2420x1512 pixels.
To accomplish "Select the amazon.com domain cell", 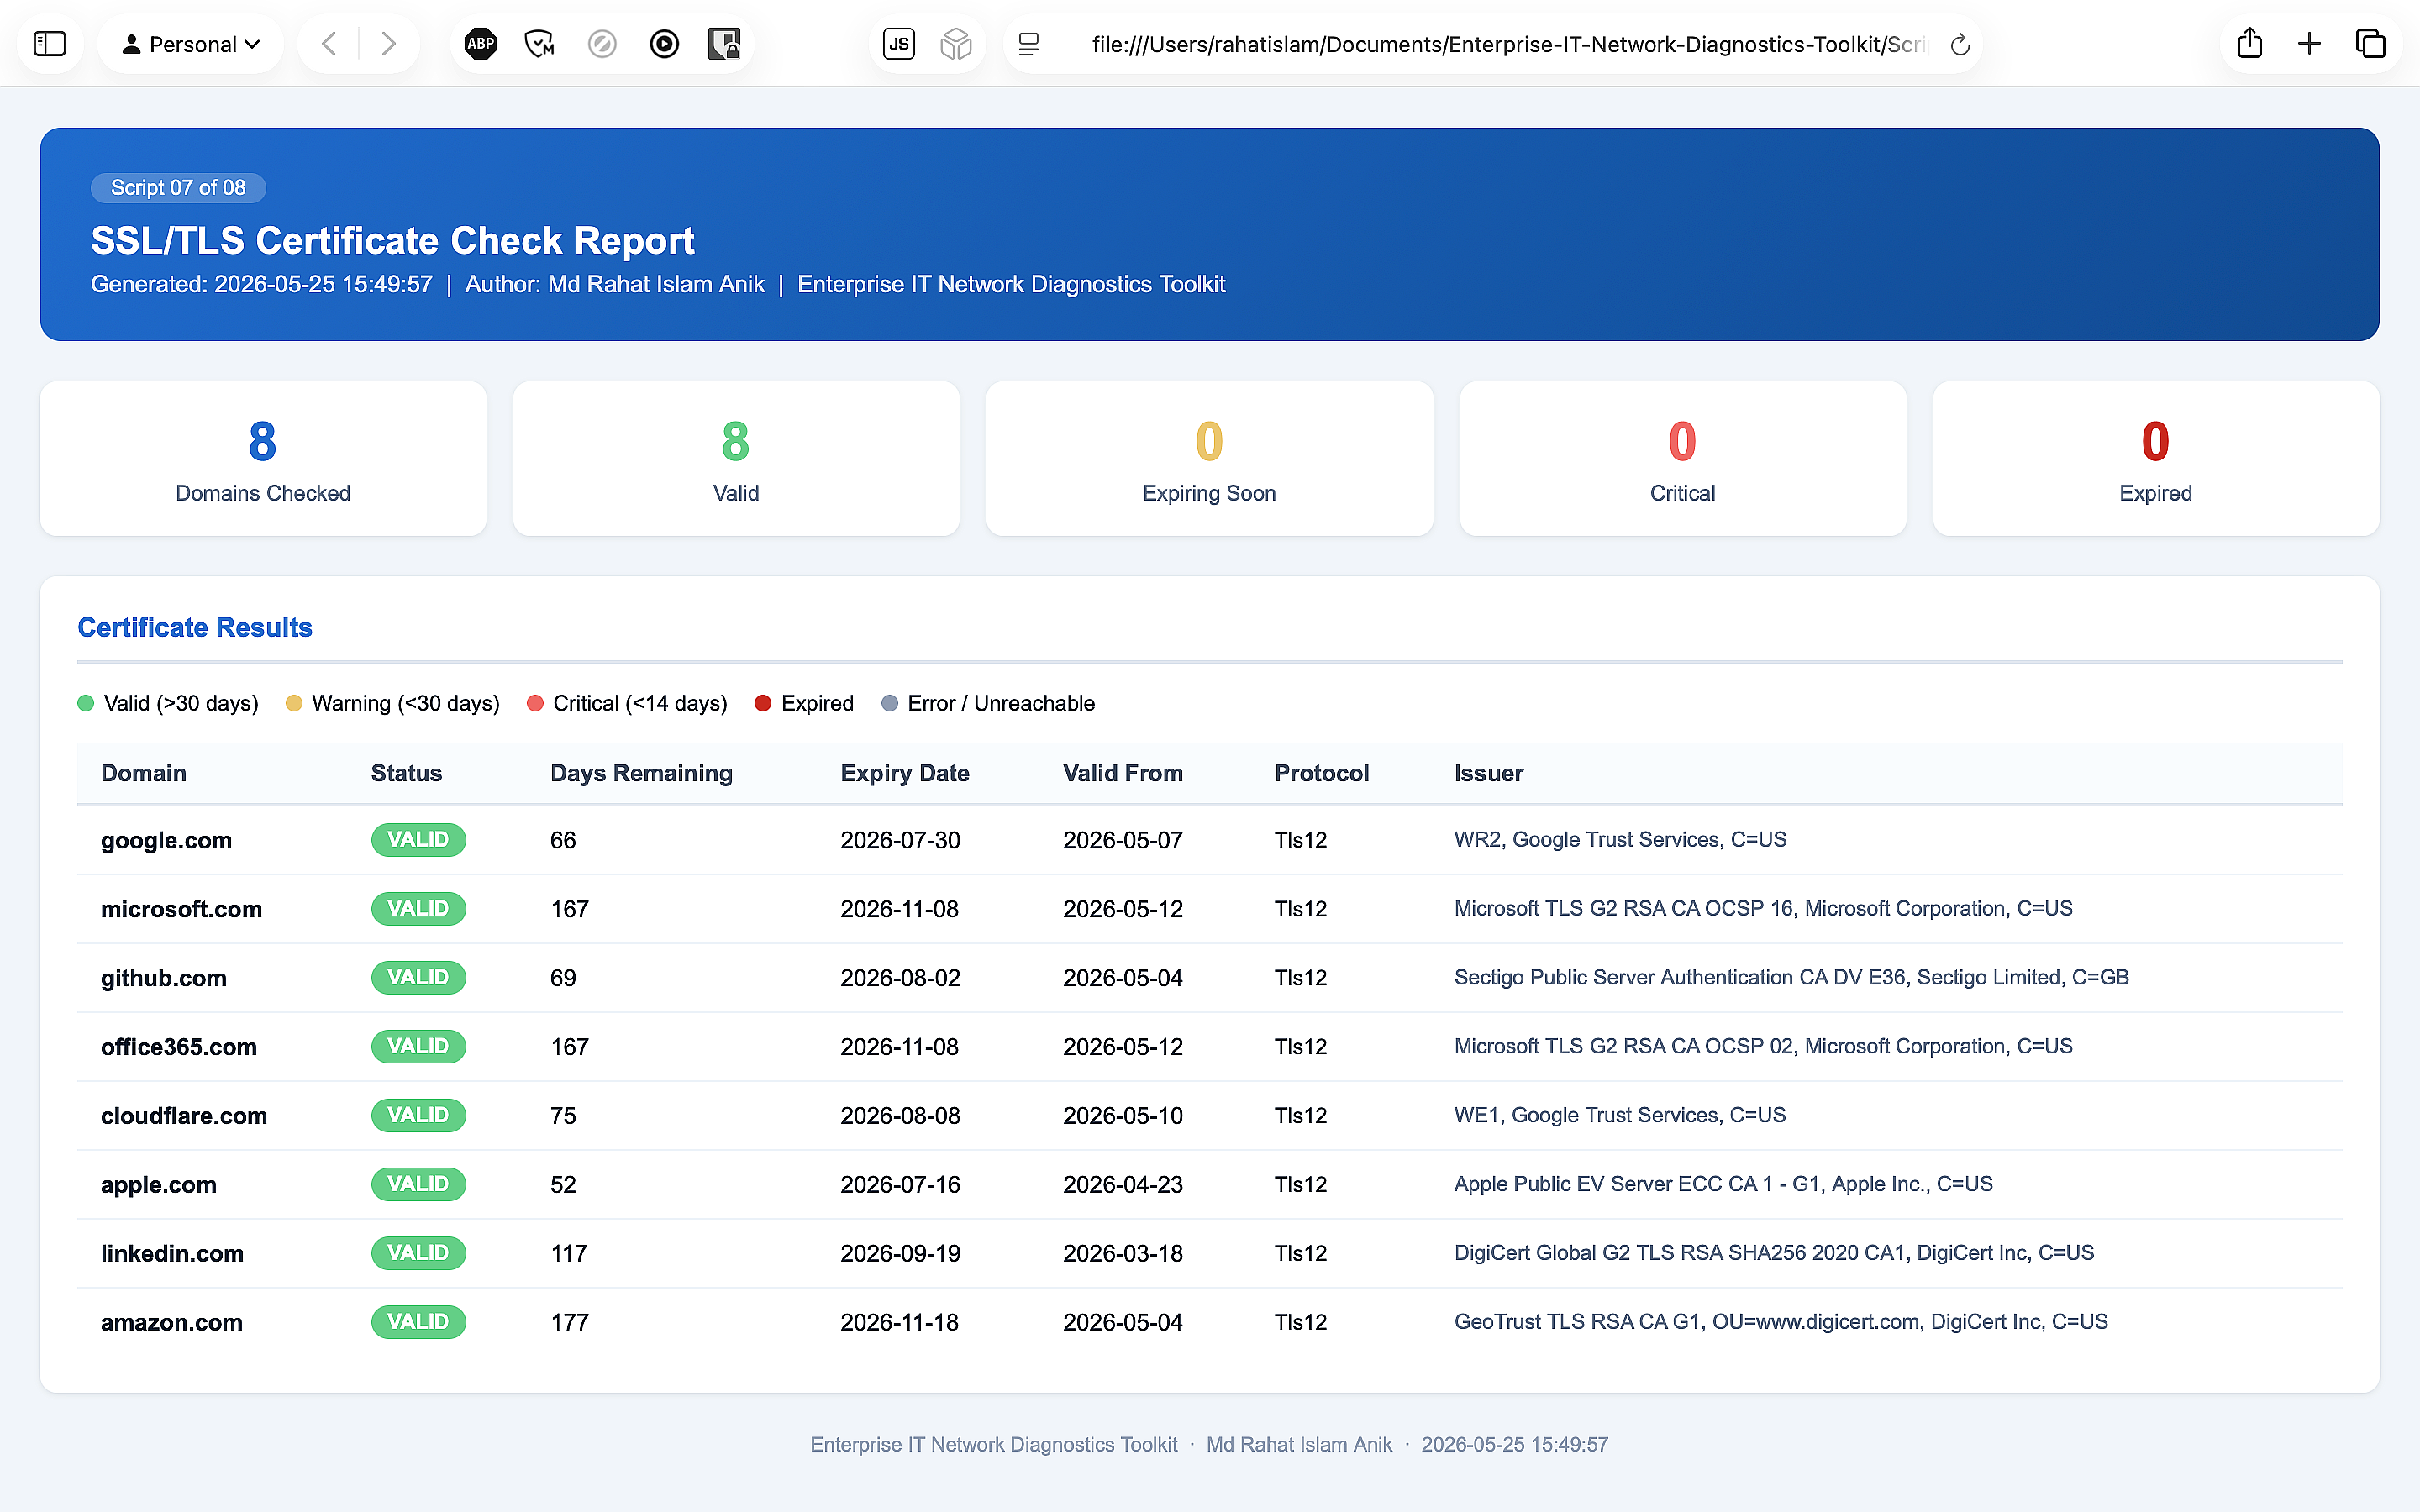I will (x=172, y=1323).
